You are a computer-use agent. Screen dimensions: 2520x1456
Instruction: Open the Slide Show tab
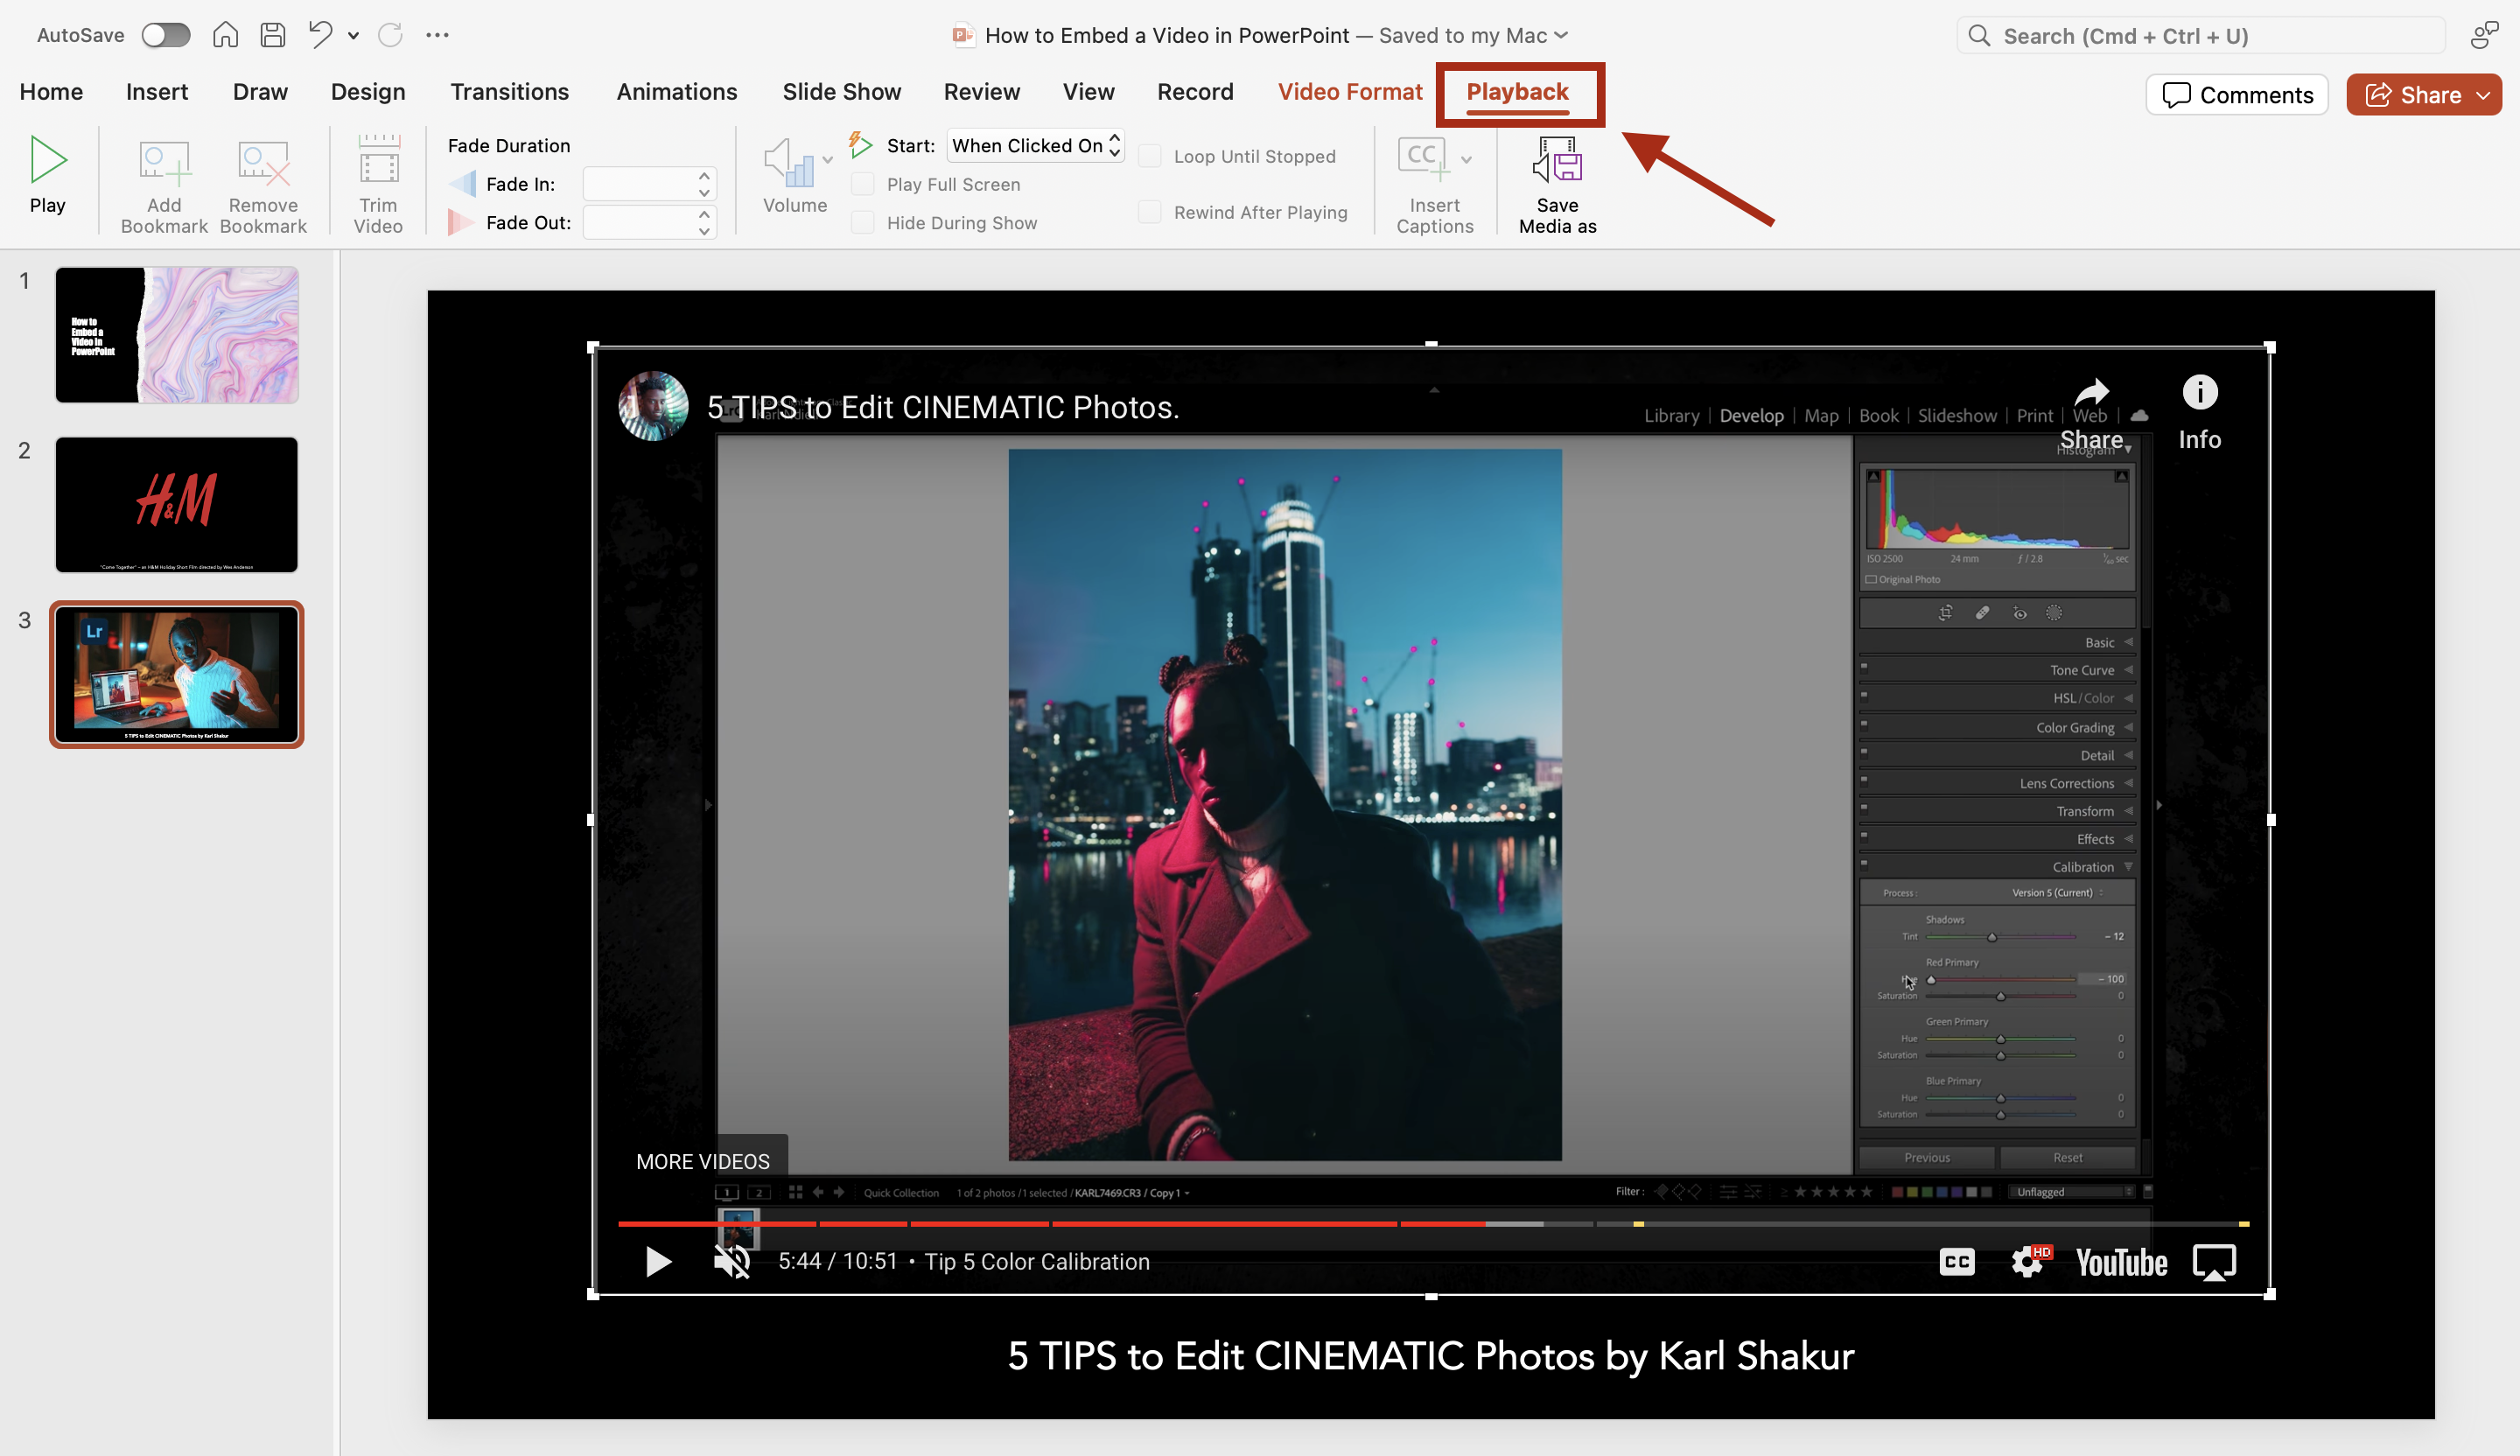coord(841,92)
